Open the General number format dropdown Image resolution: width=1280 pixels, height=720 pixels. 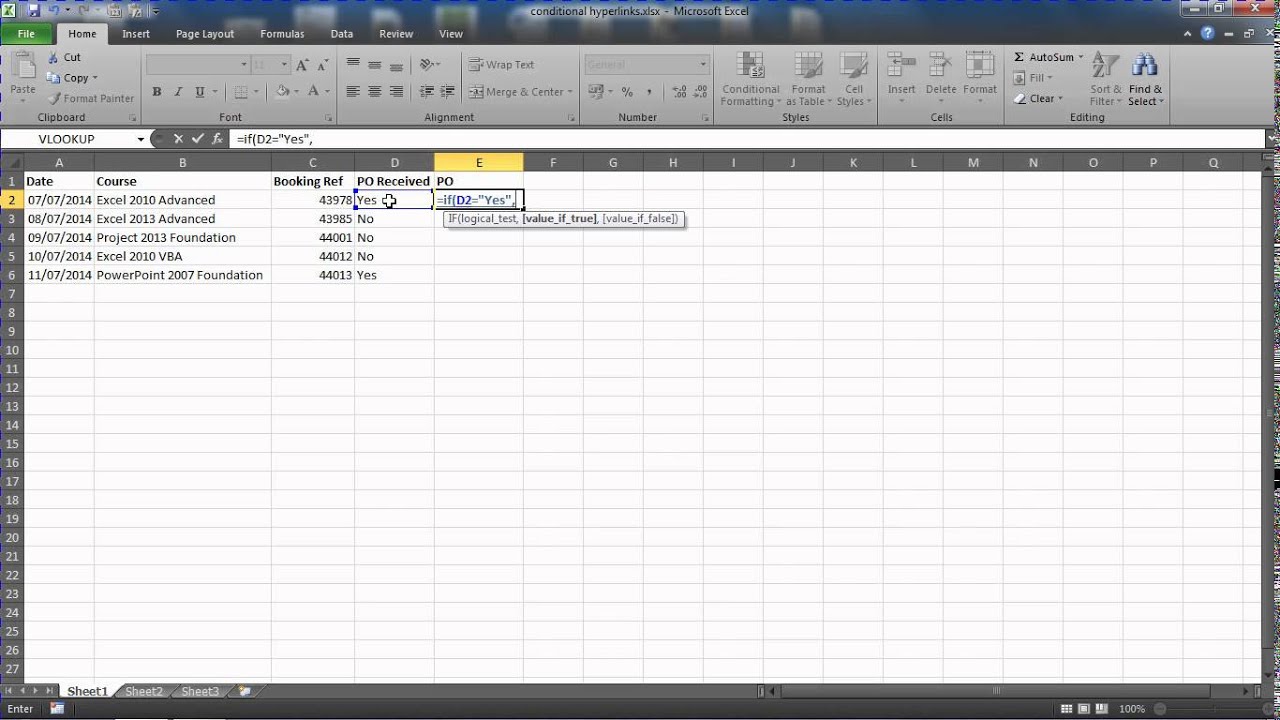[x=703, y=65]
